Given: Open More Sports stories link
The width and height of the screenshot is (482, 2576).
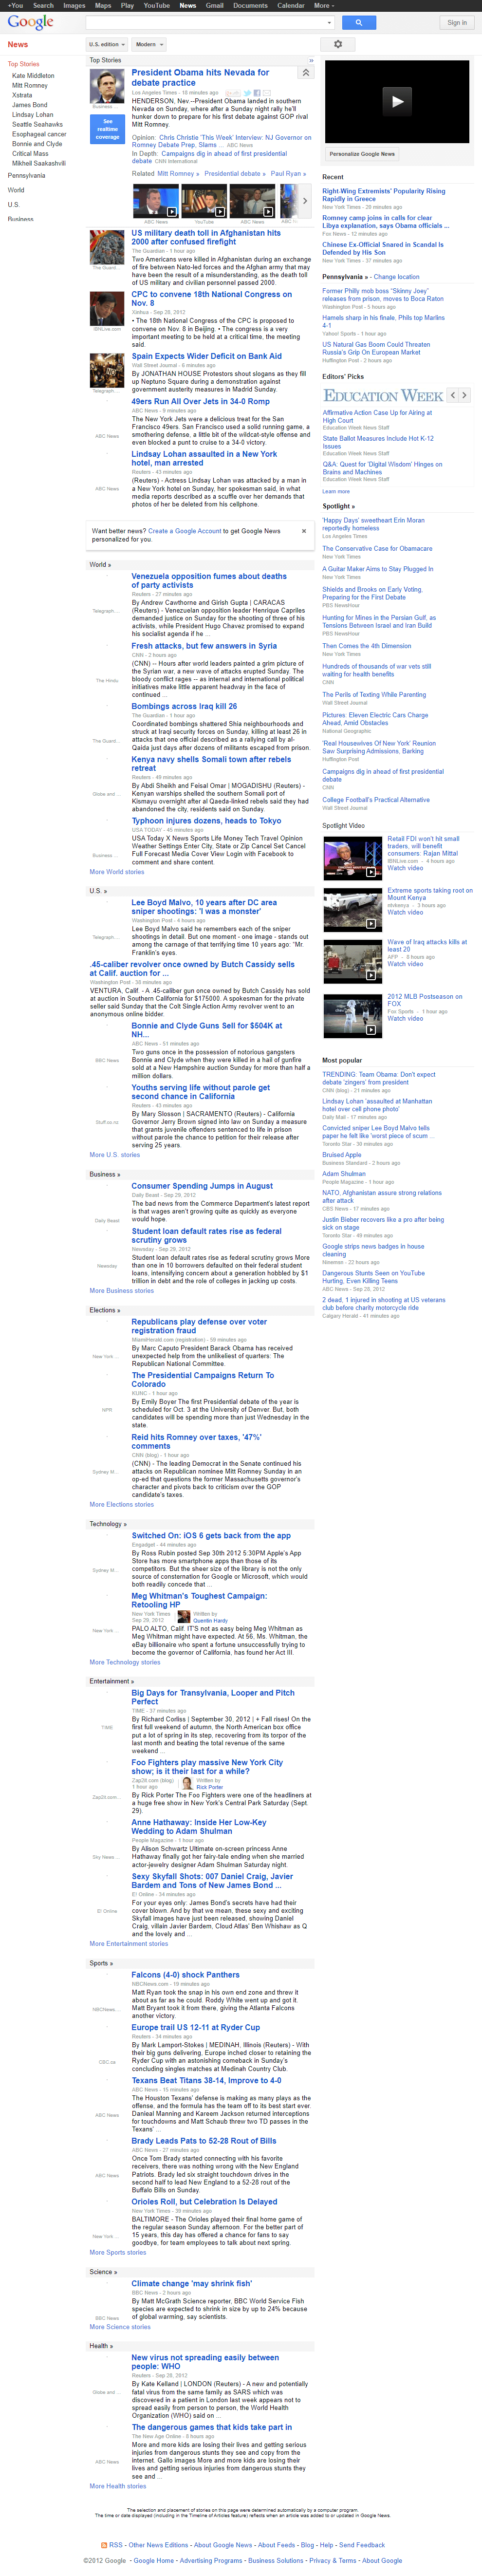Looking at the screenshot, I should [118, 2253].
